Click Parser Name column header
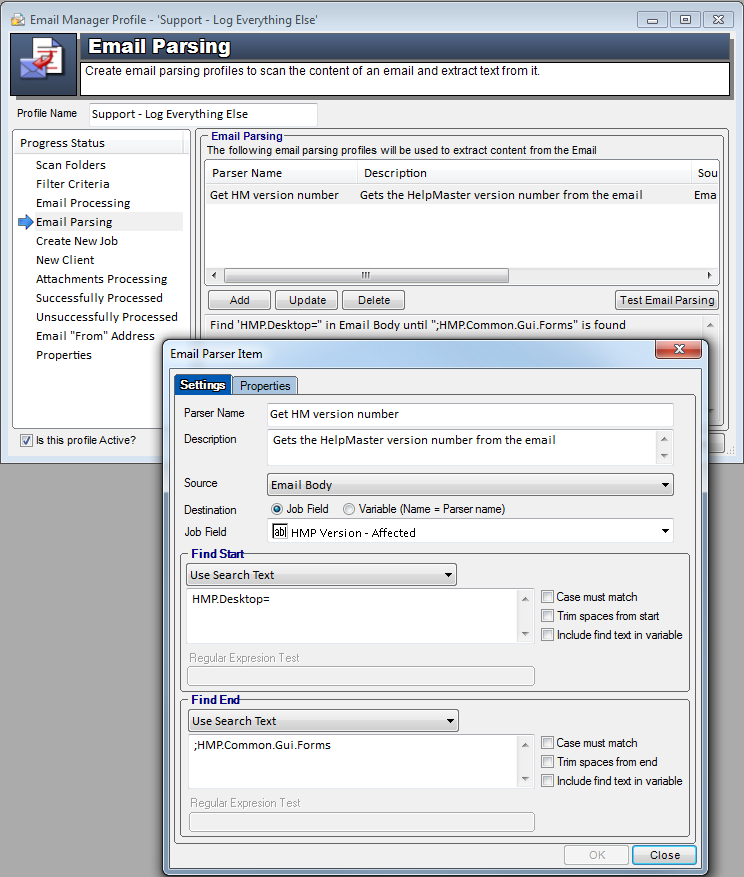This screenshot has height=877, width=744. click(x=281, y=173)
